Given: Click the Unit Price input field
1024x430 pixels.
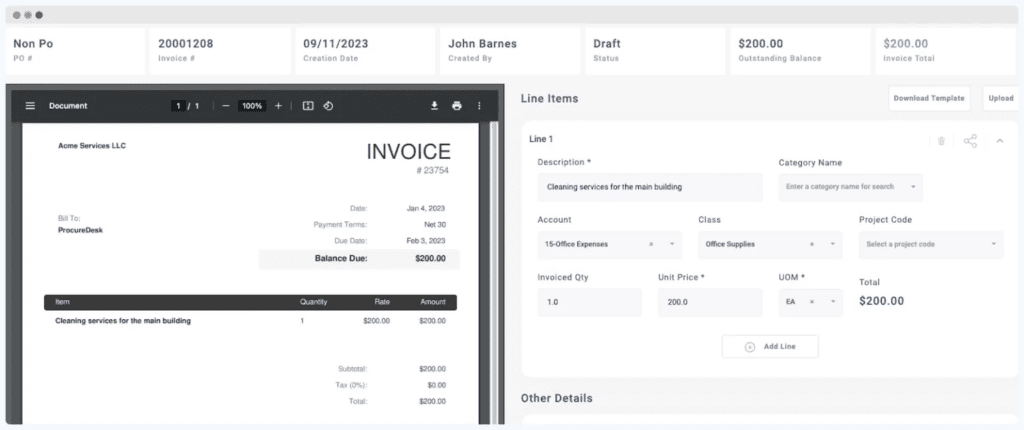Looking at the screenshot, I should click(x=709, y=302).
